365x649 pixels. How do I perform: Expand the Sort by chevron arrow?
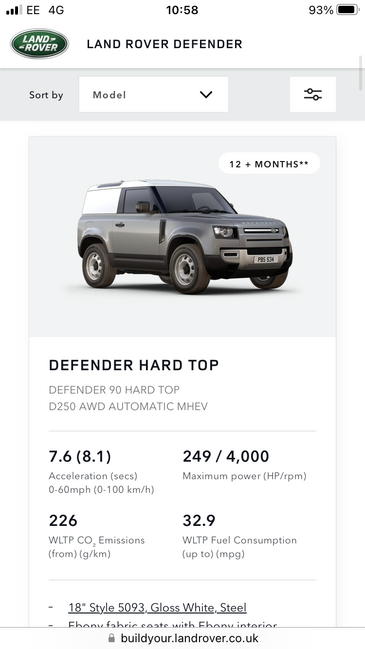click(x=206, y=94)
